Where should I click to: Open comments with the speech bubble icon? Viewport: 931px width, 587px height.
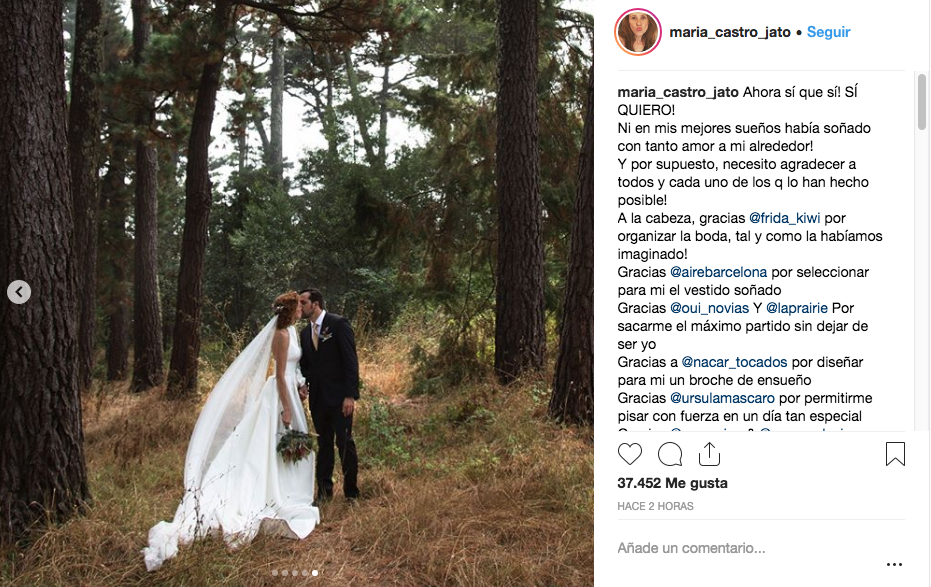click(670, 455)
